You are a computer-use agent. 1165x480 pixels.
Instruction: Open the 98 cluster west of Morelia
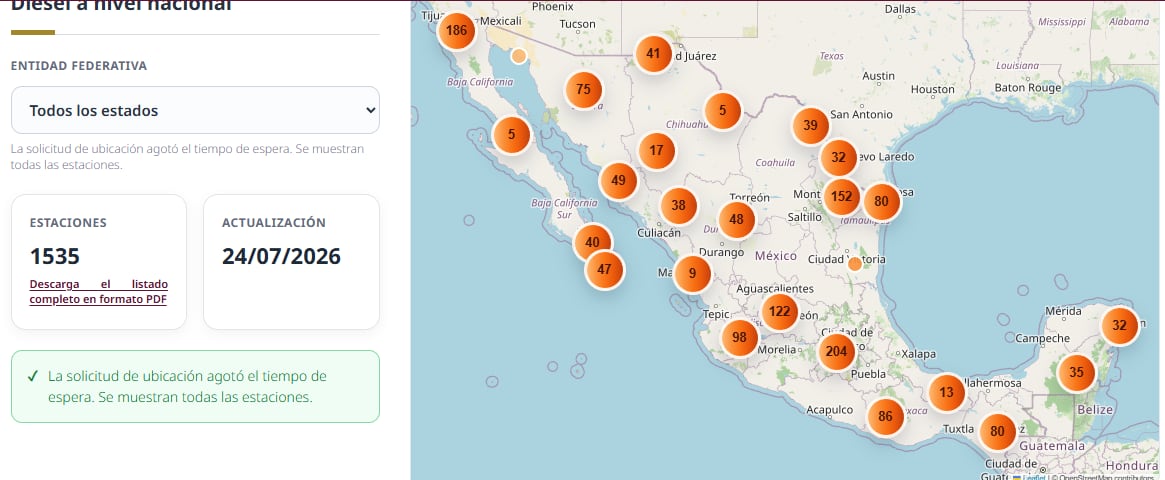pyautogui.click(x=739, y=337)
